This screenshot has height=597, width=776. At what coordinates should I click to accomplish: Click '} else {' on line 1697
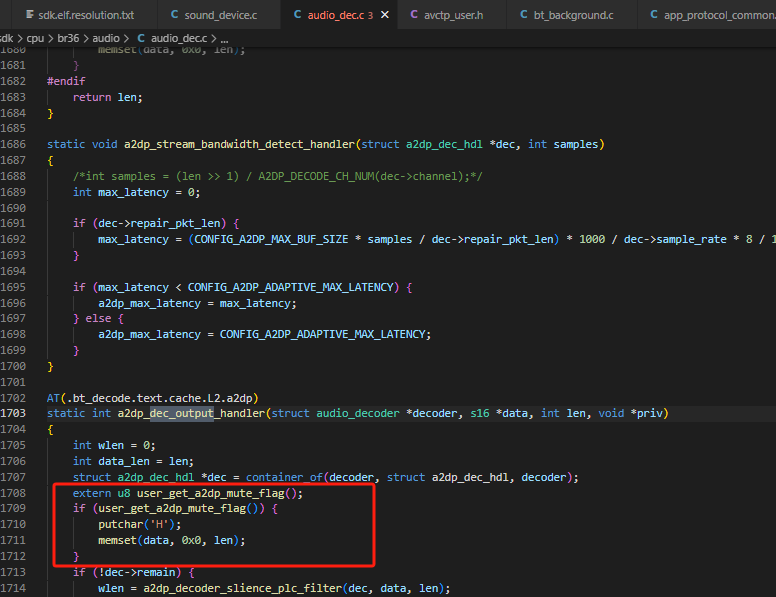(98, 319)
